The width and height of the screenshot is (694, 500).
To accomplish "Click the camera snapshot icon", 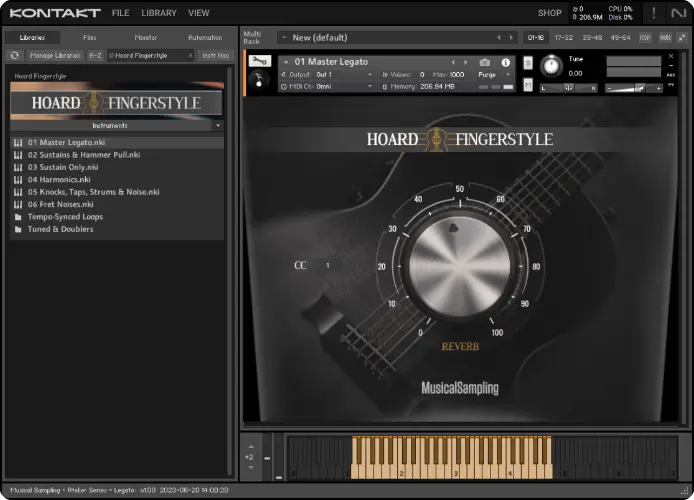I will (485, 62).
